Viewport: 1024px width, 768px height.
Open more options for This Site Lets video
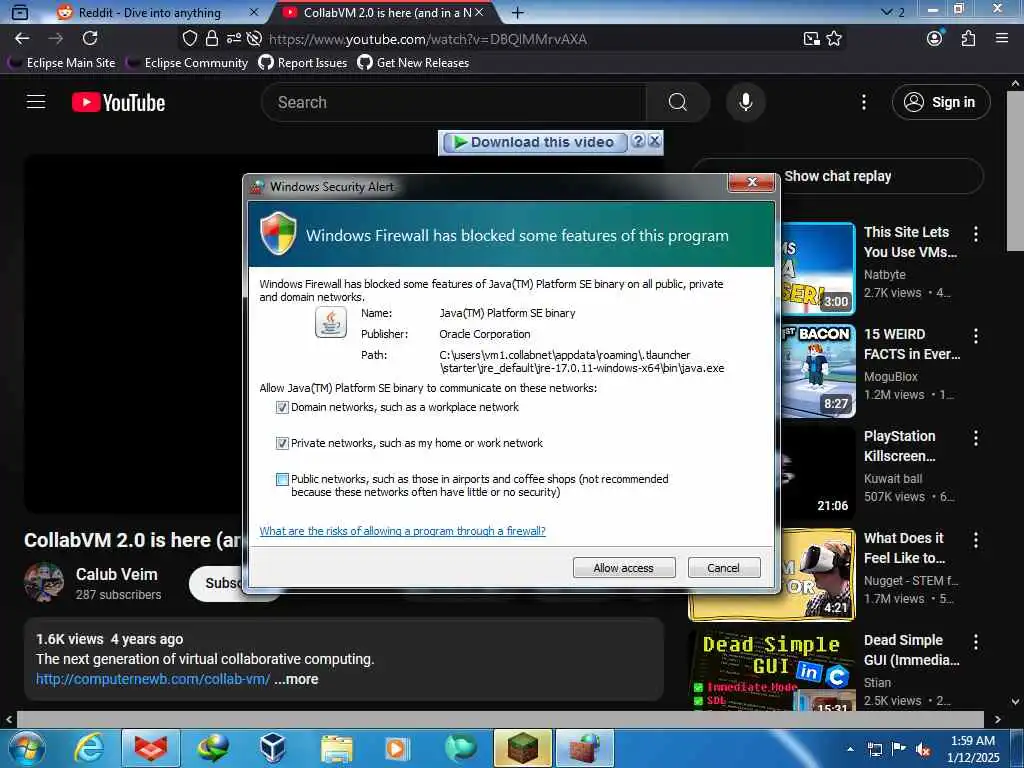(x=976, y=234)
